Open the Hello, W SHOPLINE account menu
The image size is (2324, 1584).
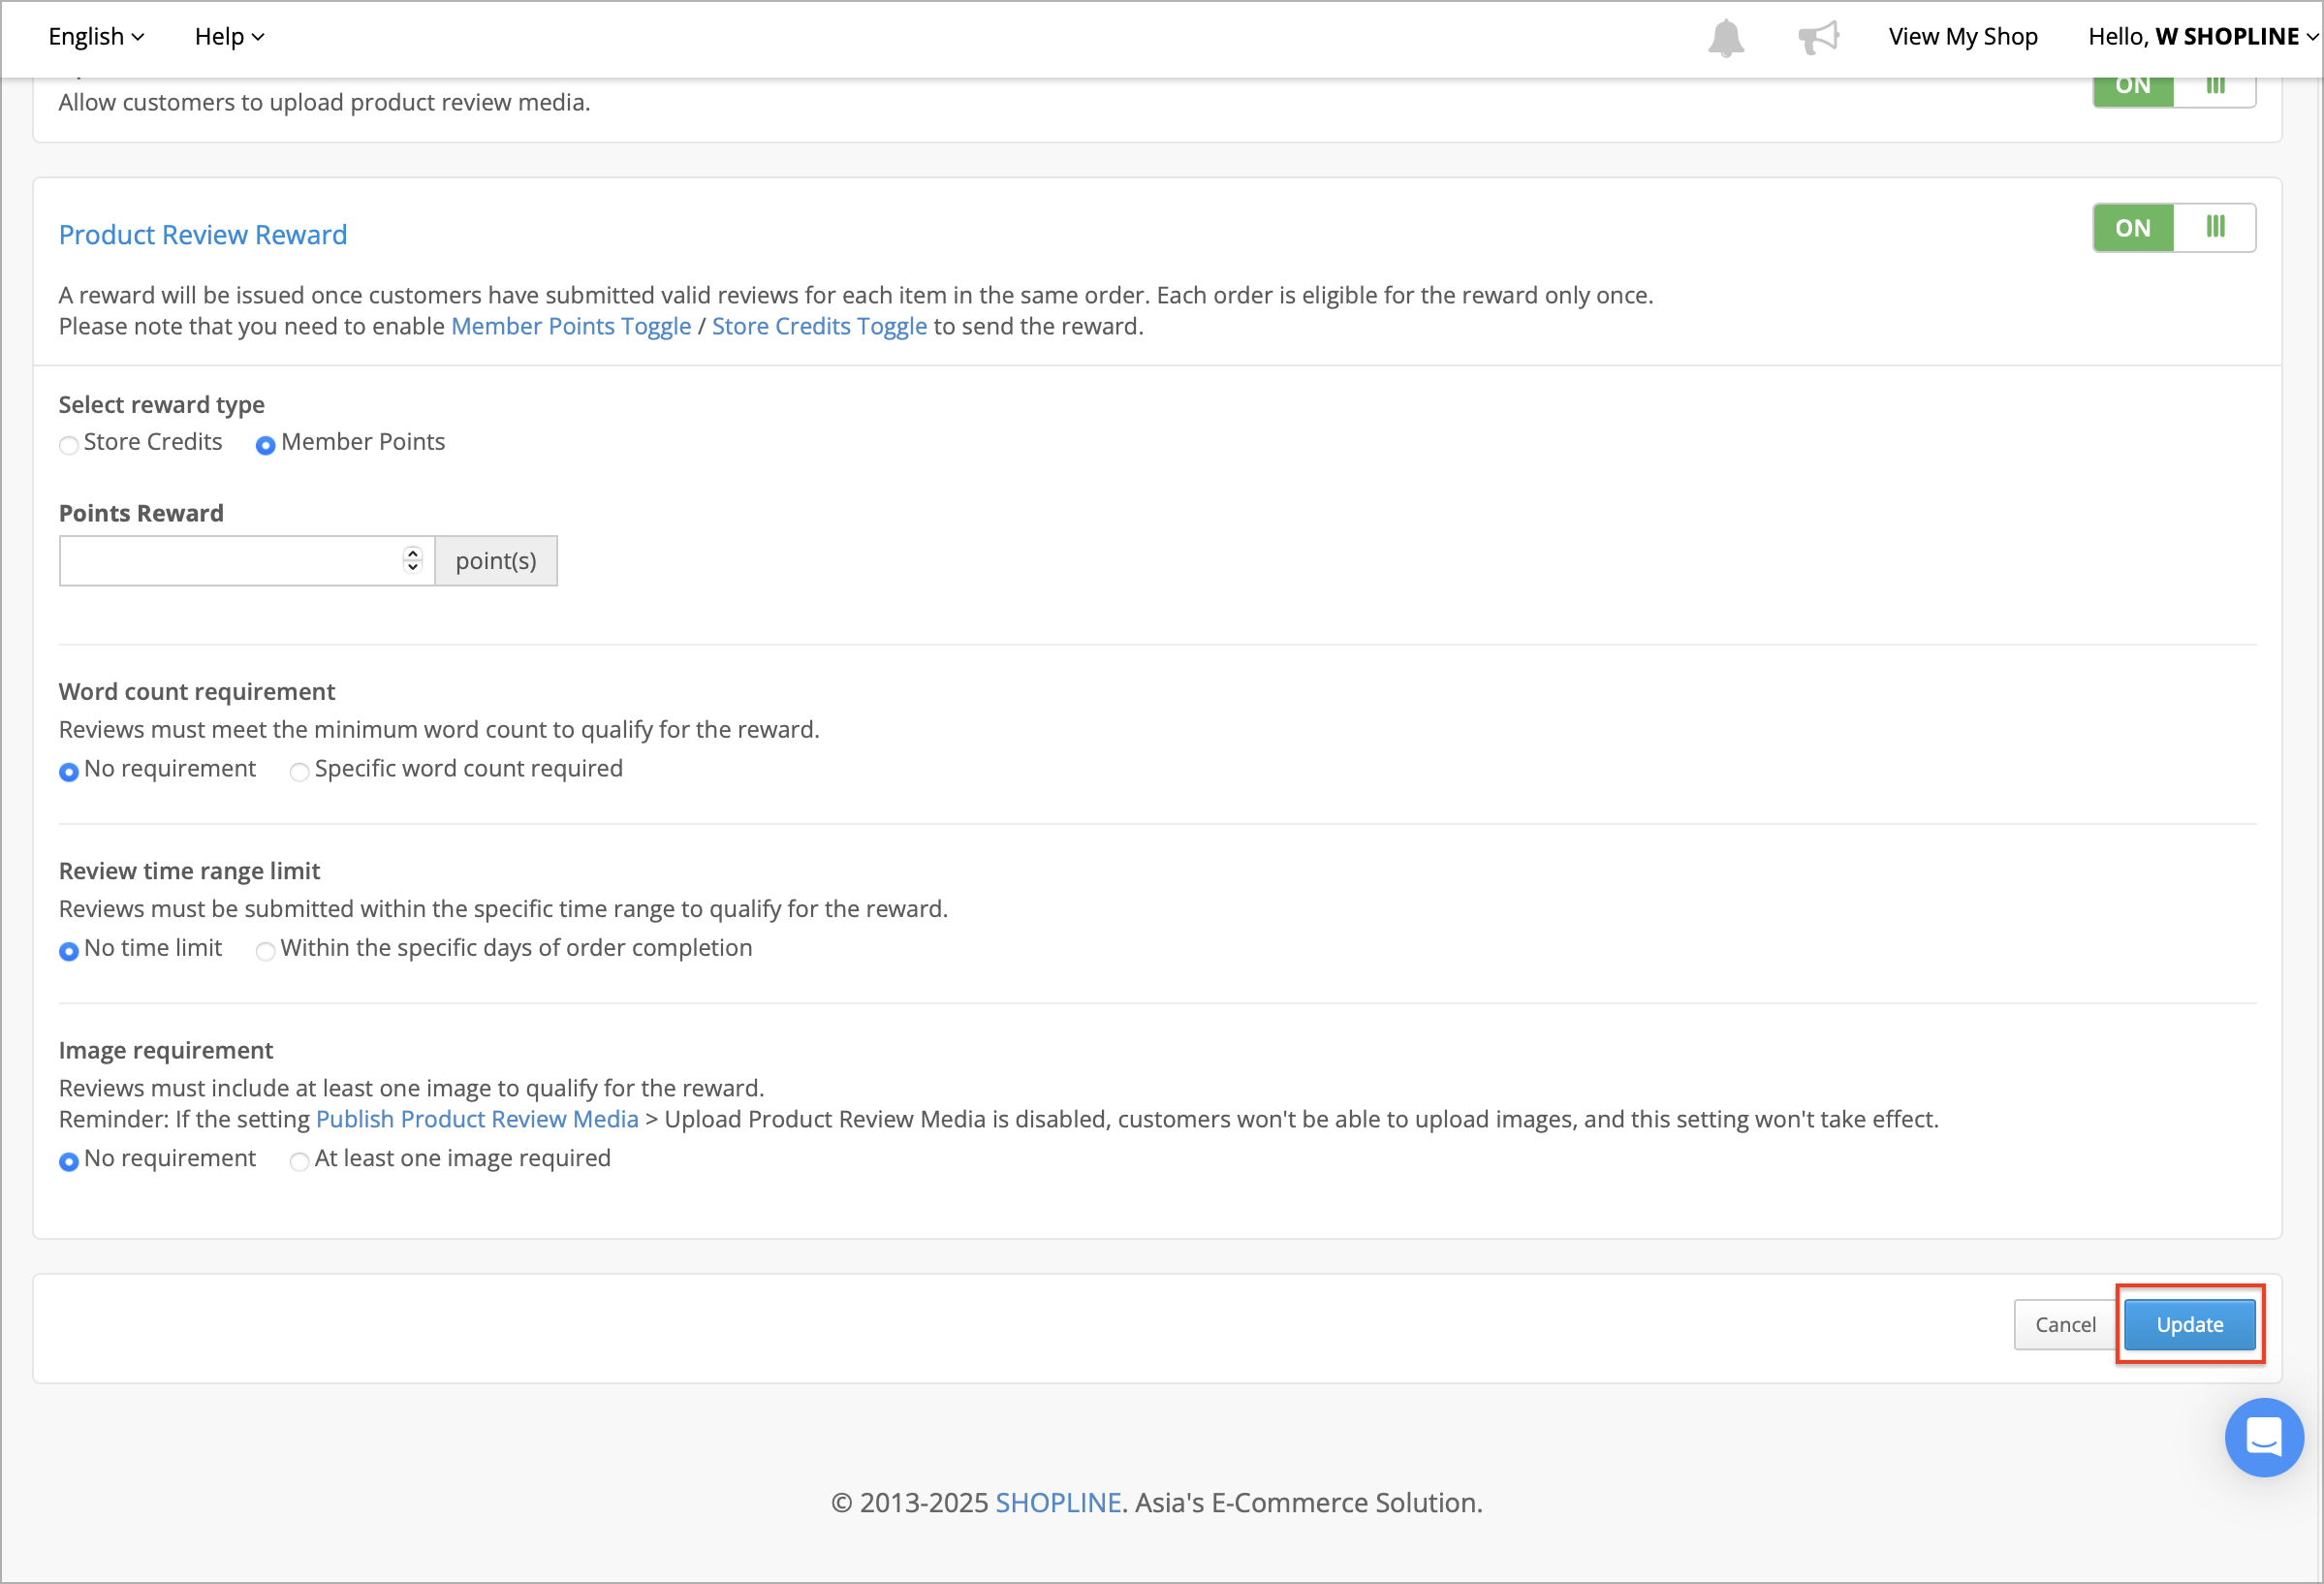coord(2203,37)
